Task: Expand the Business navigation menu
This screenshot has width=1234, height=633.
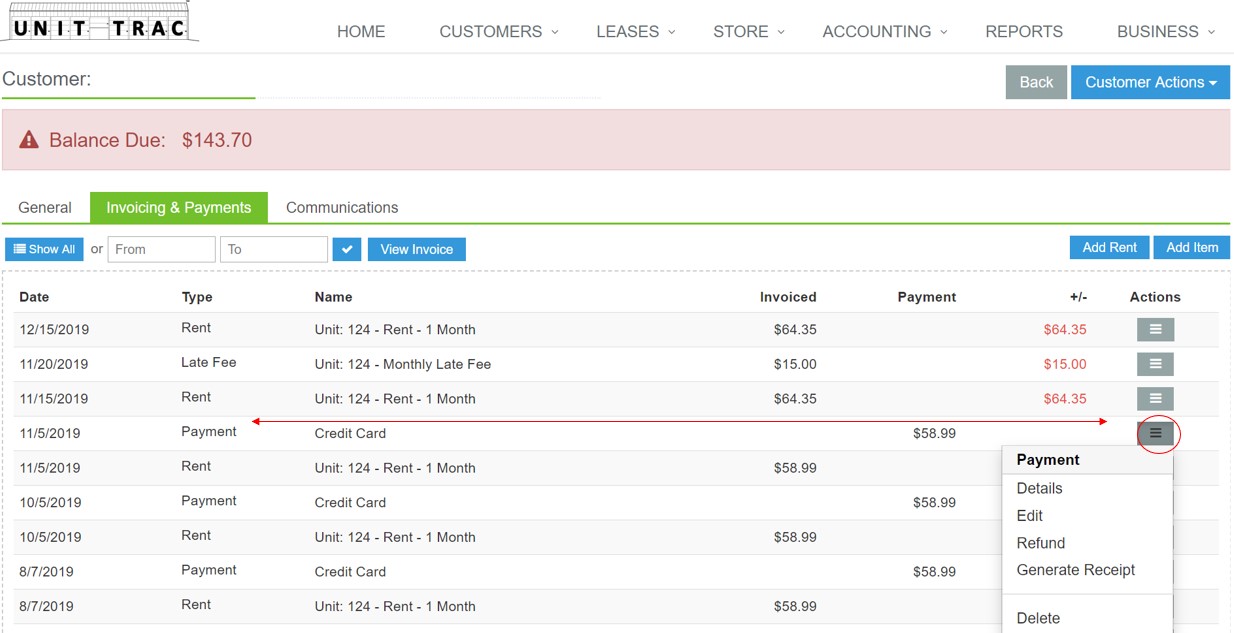Action: coord(1166,32)
